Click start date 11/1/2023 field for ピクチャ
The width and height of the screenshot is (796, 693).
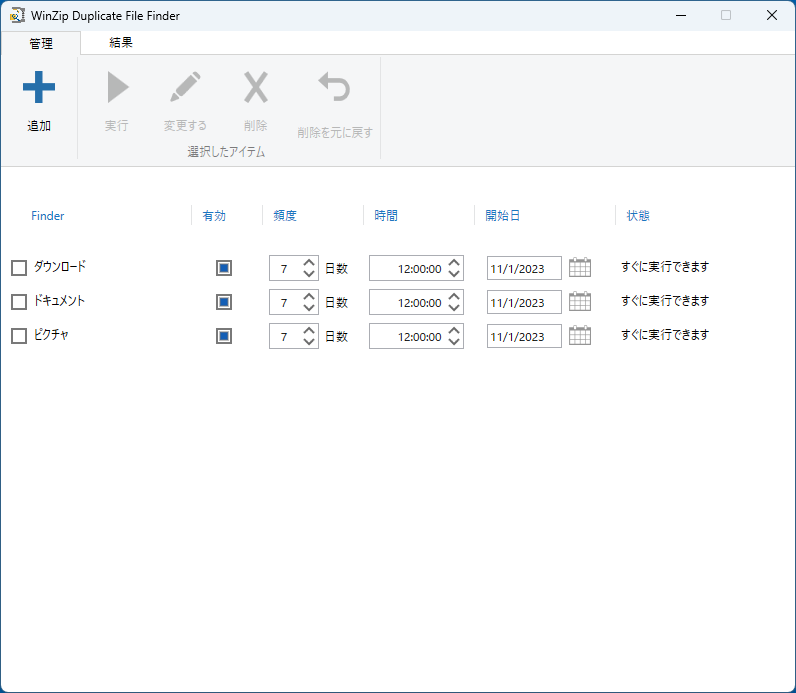[524, 336]
